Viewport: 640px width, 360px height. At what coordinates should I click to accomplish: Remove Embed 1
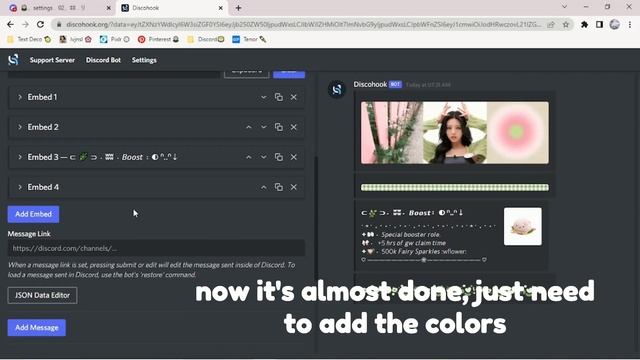coord(294,97)
